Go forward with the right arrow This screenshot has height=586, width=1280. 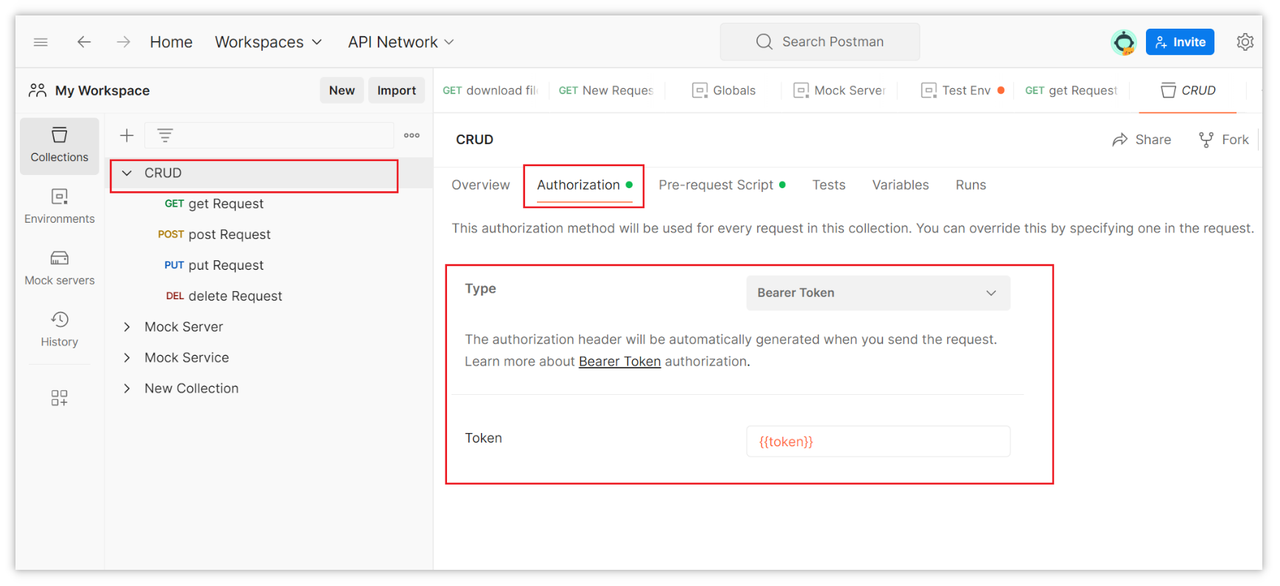tap(123, 42)
